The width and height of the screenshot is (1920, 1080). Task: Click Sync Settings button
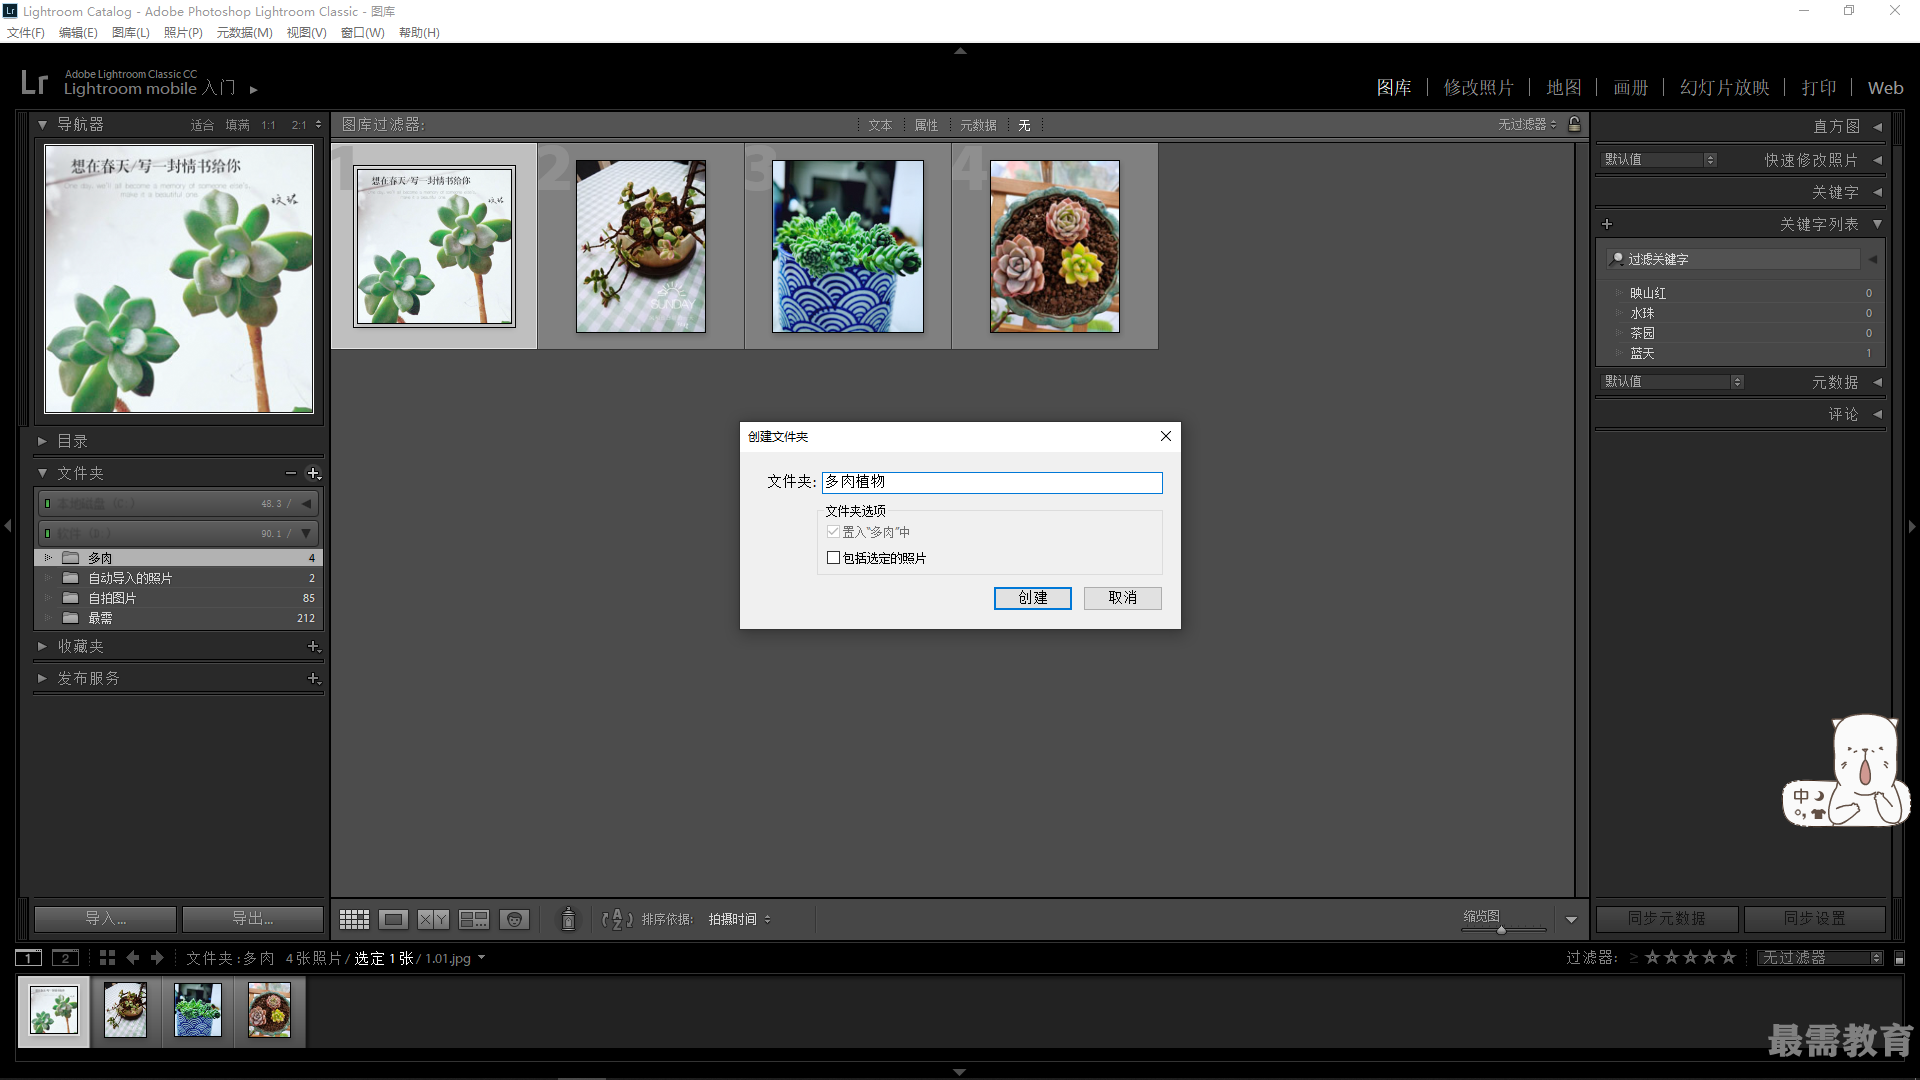click(x=1815, y=919)
